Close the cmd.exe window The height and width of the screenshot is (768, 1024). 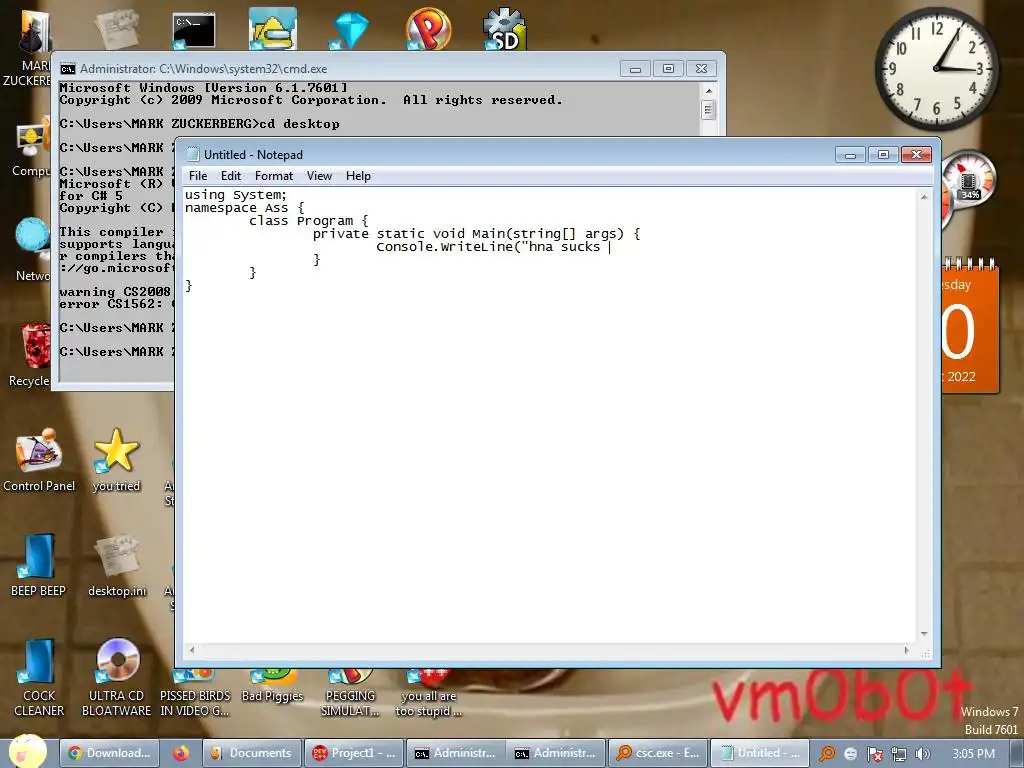701,69
